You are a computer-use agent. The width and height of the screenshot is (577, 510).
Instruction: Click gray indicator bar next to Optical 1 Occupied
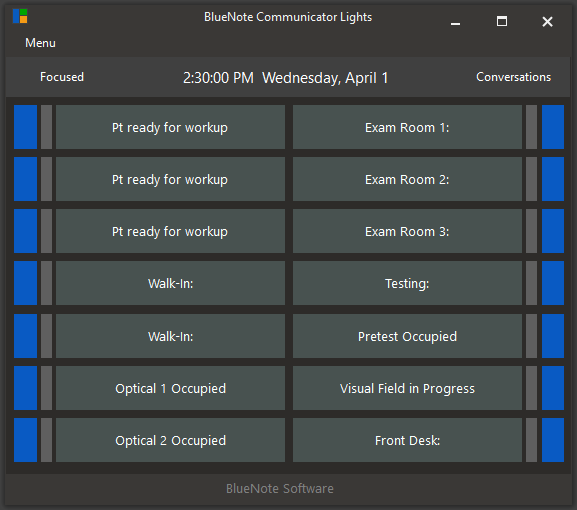click(46, 388)
